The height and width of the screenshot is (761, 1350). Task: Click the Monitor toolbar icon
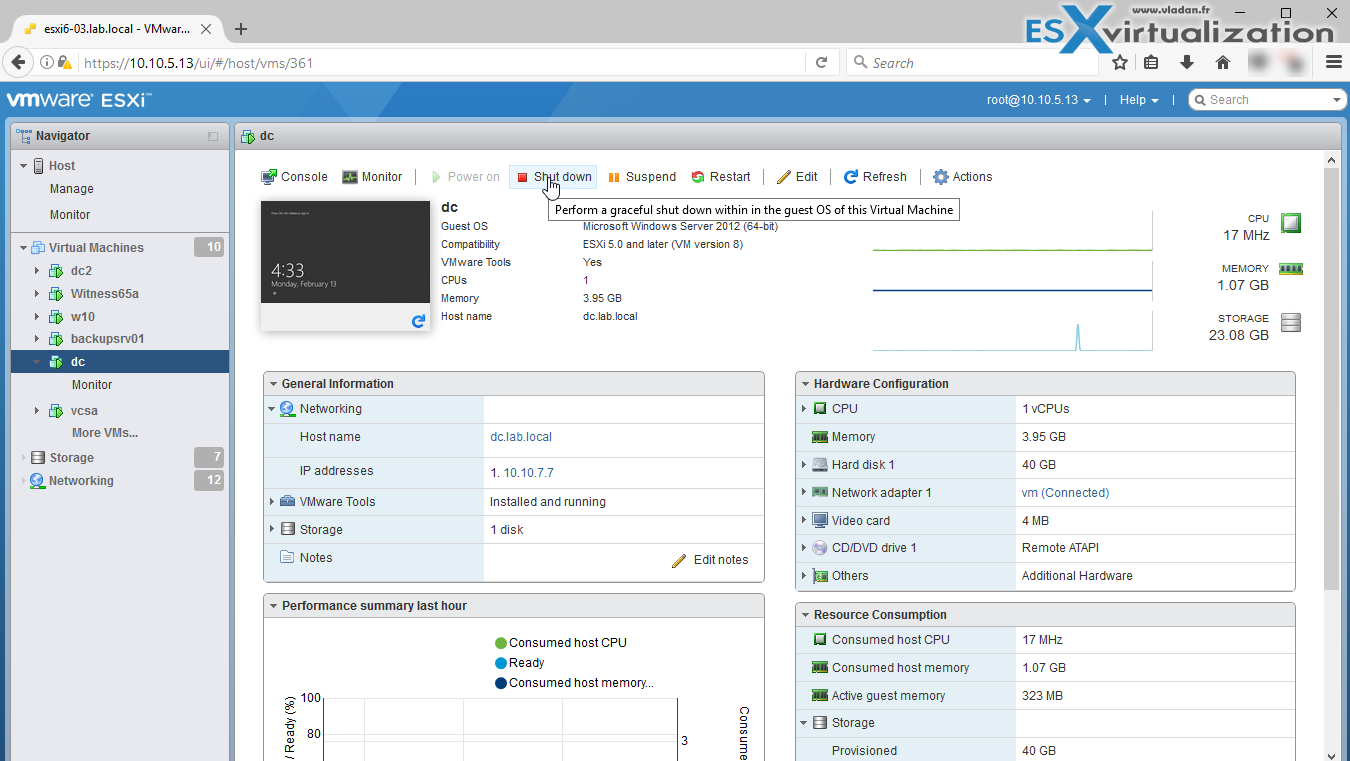click(373, 176)
